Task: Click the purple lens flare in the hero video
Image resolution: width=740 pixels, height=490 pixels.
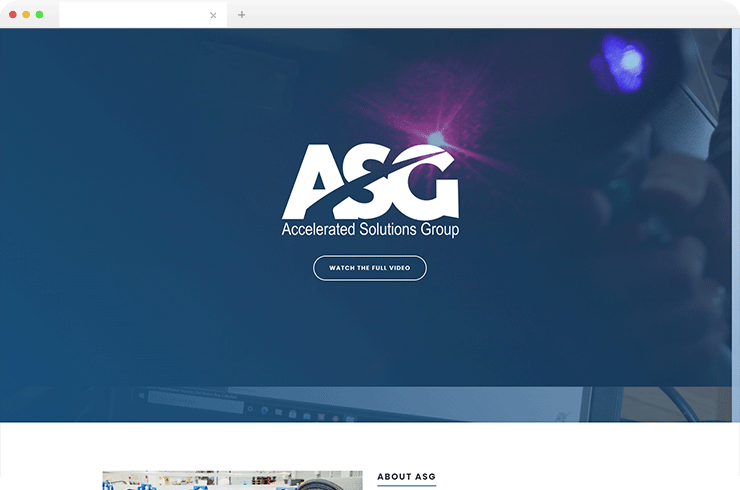Action: click(436, 137)
